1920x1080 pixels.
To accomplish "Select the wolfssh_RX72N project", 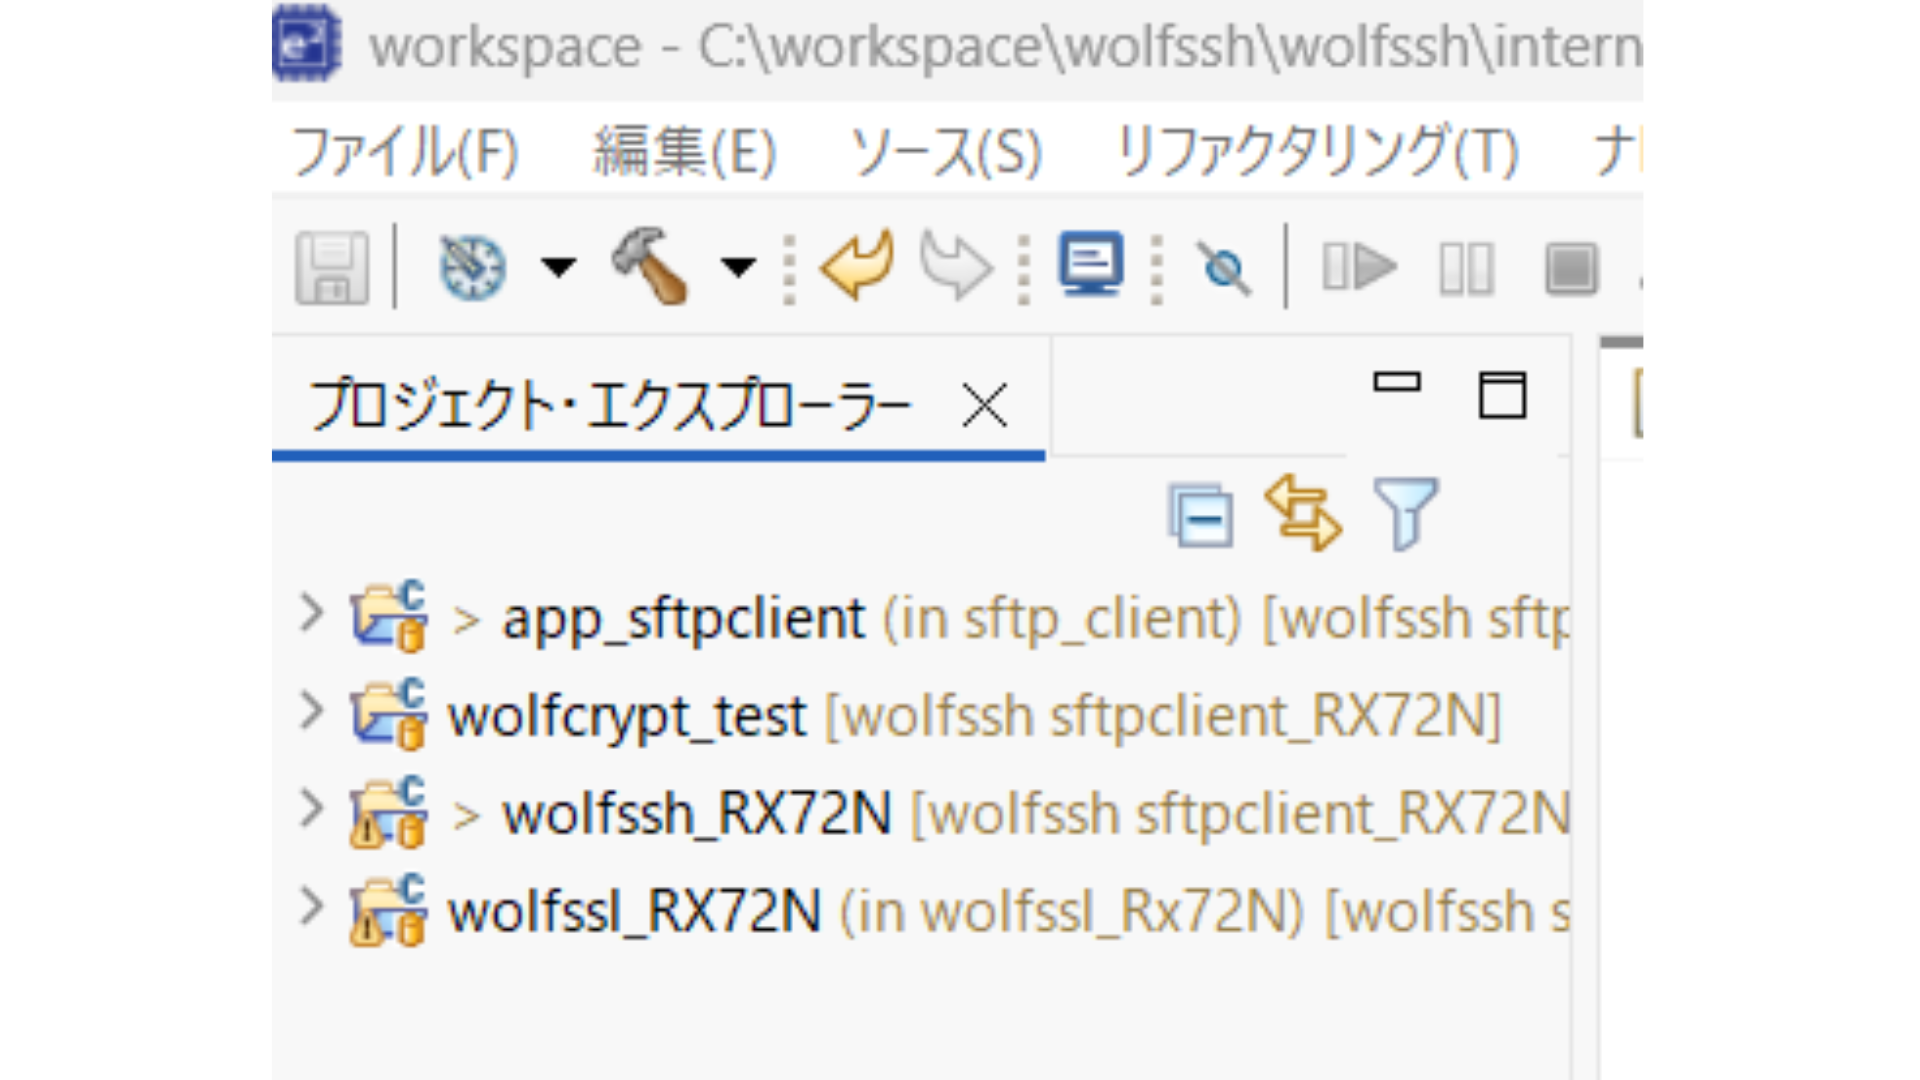I will click(697, 813).
